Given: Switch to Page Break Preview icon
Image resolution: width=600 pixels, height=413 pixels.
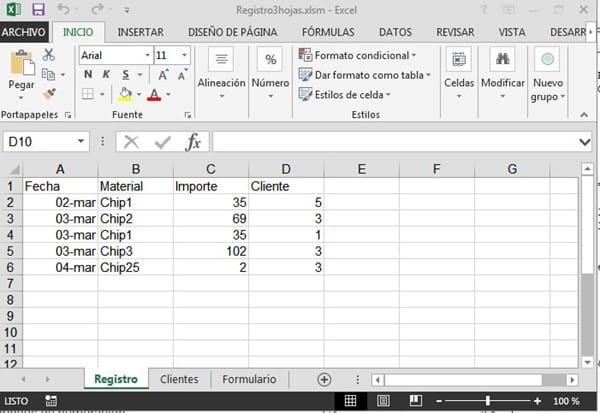Looking at the screenshot, I should (x=415, y=401).
